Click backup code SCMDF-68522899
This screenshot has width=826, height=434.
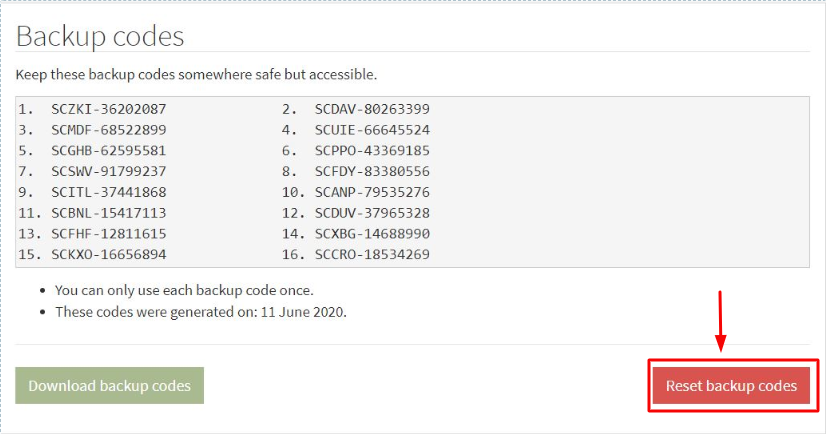(x=108, y=129)
